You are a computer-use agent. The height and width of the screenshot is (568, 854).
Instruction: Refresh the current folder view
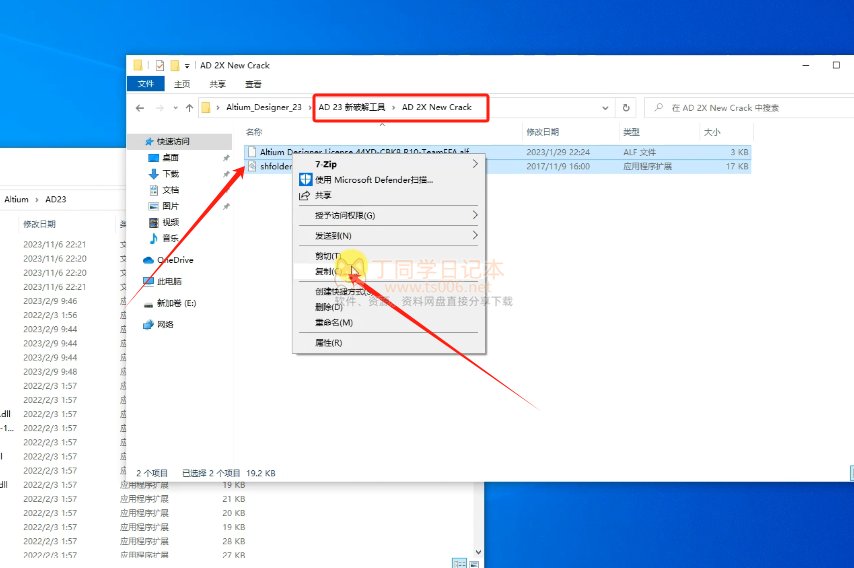(x=626, y=107)
